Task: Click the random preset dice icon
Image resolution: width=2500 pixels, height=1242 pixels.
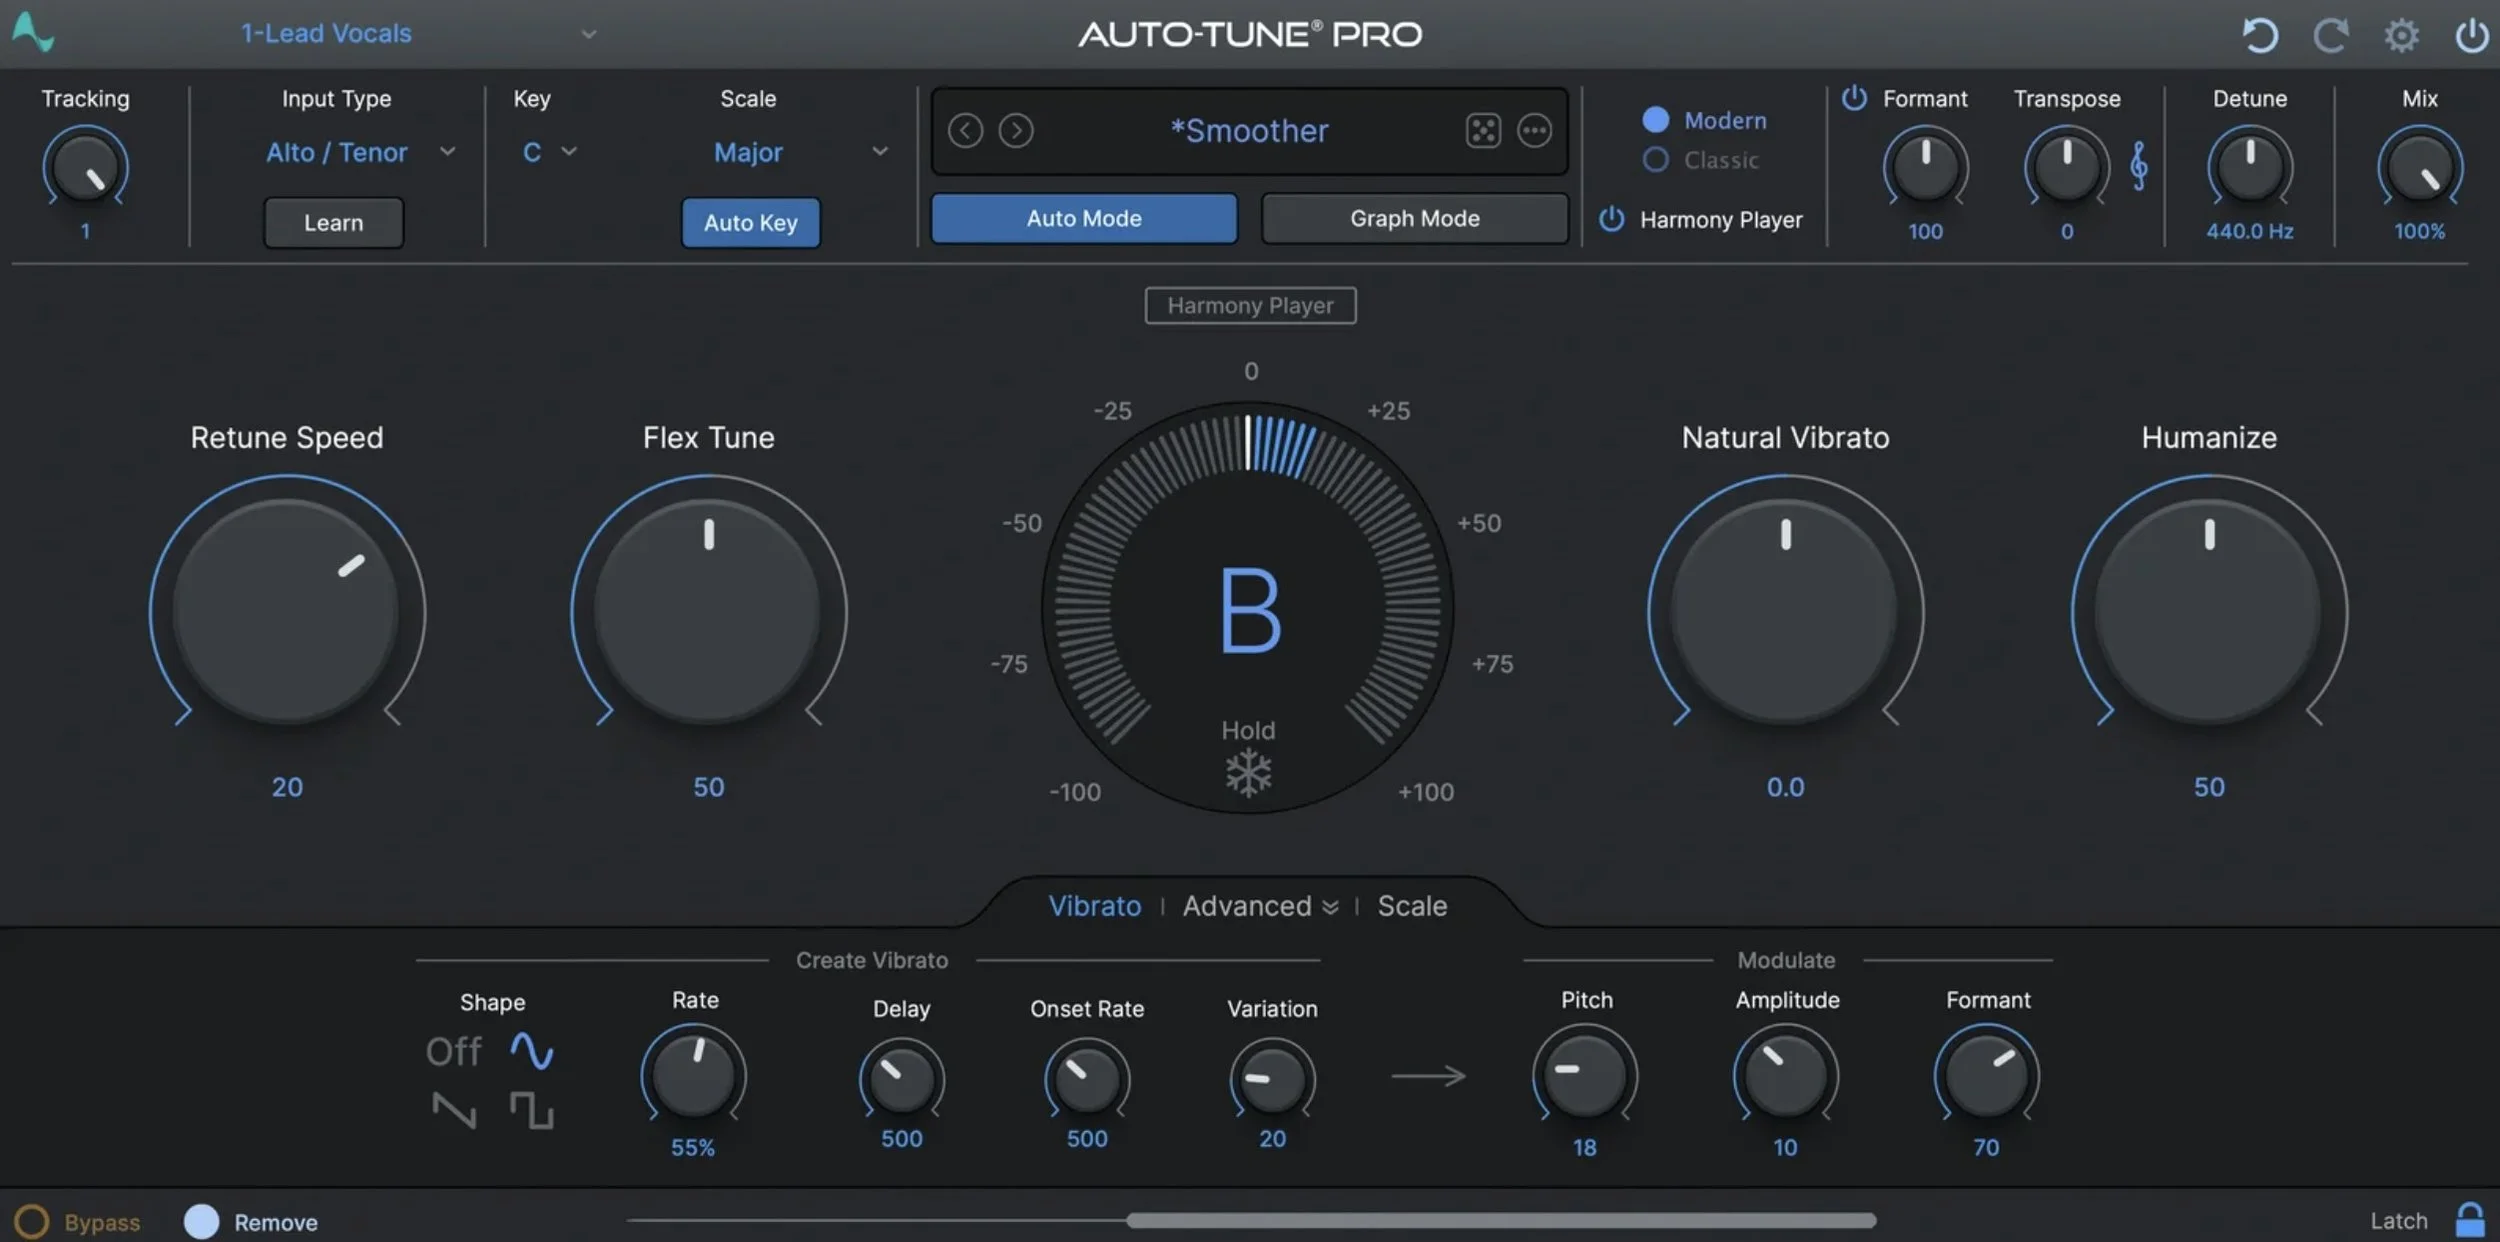Action: [x=1482, y=130]
